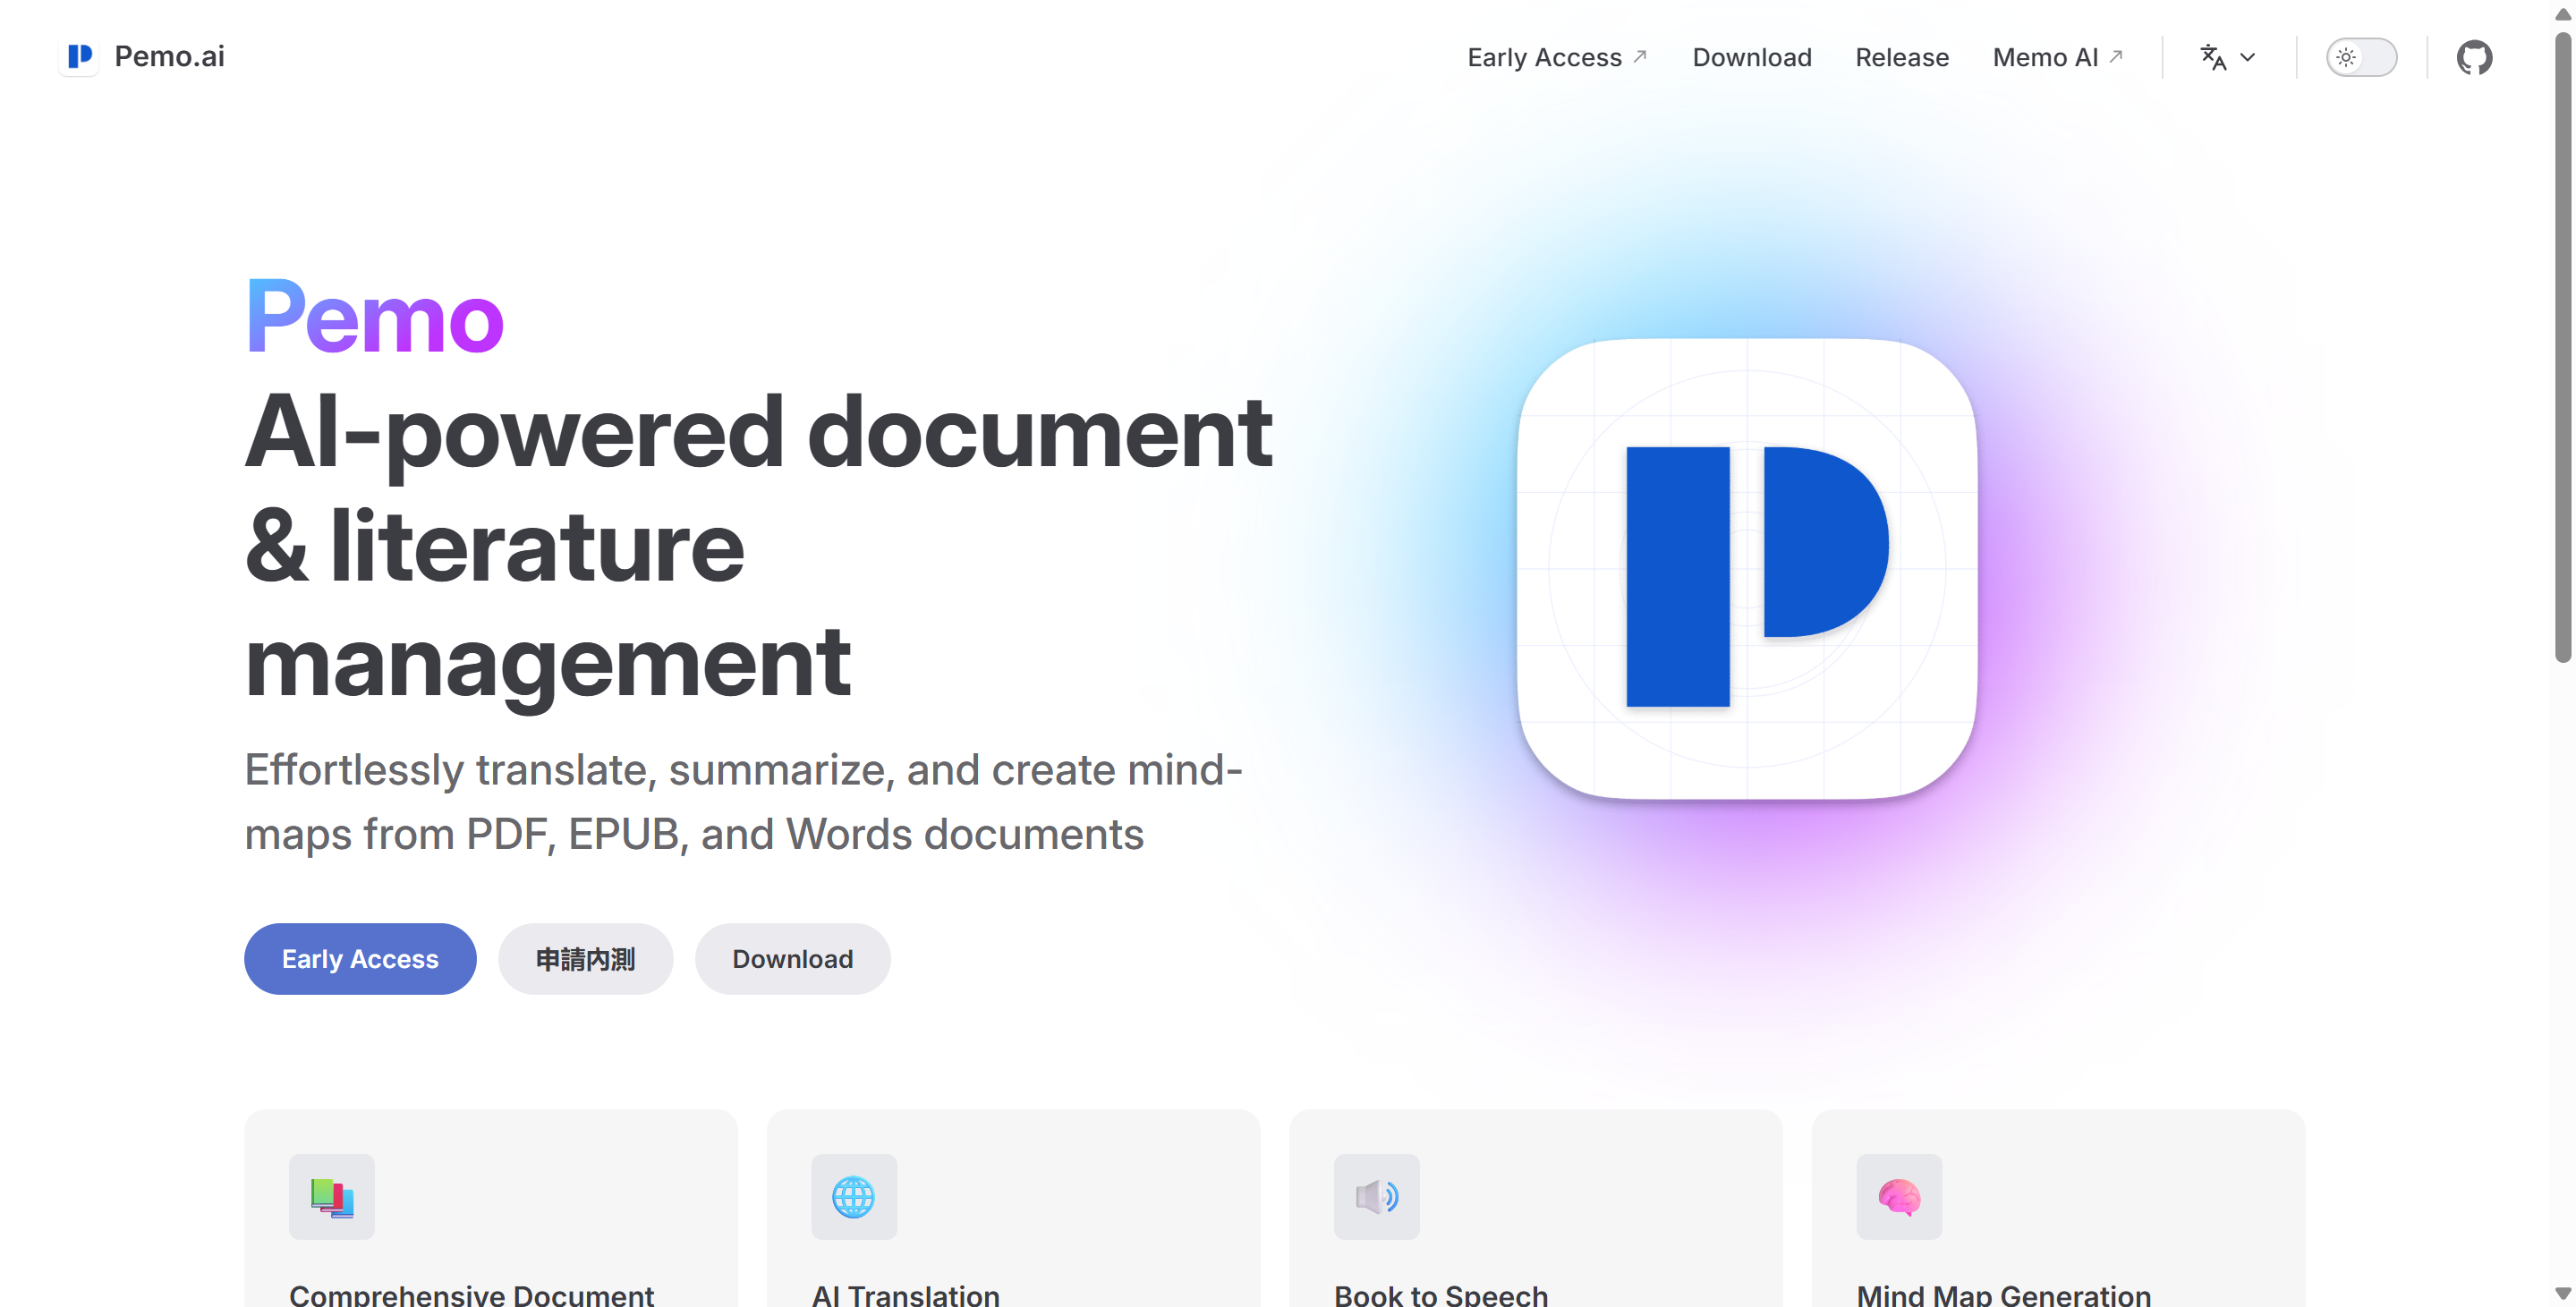Open the Download nav item

pyautogui.click(x=1751, y=57)
